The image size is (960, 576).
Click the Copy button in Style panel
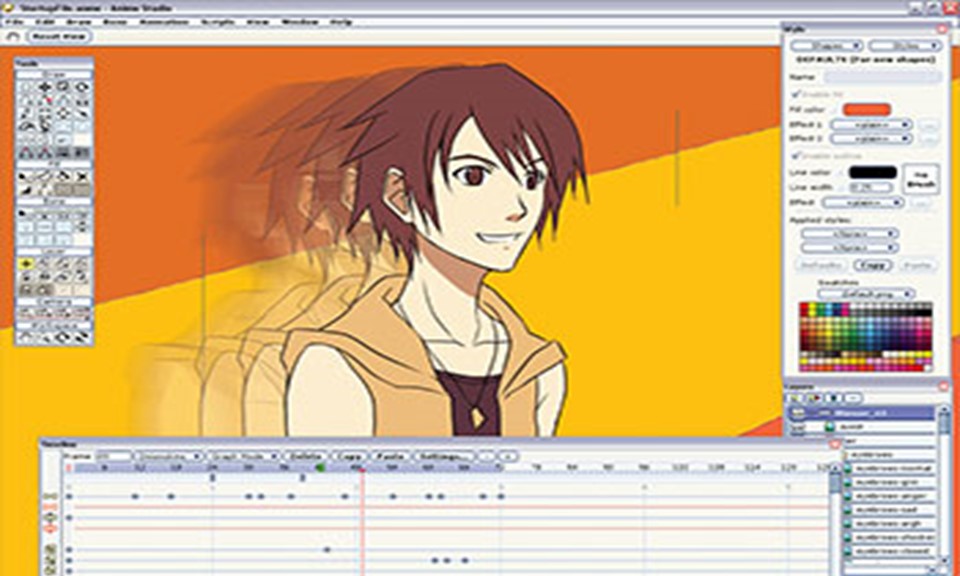[x=874, y=266]
